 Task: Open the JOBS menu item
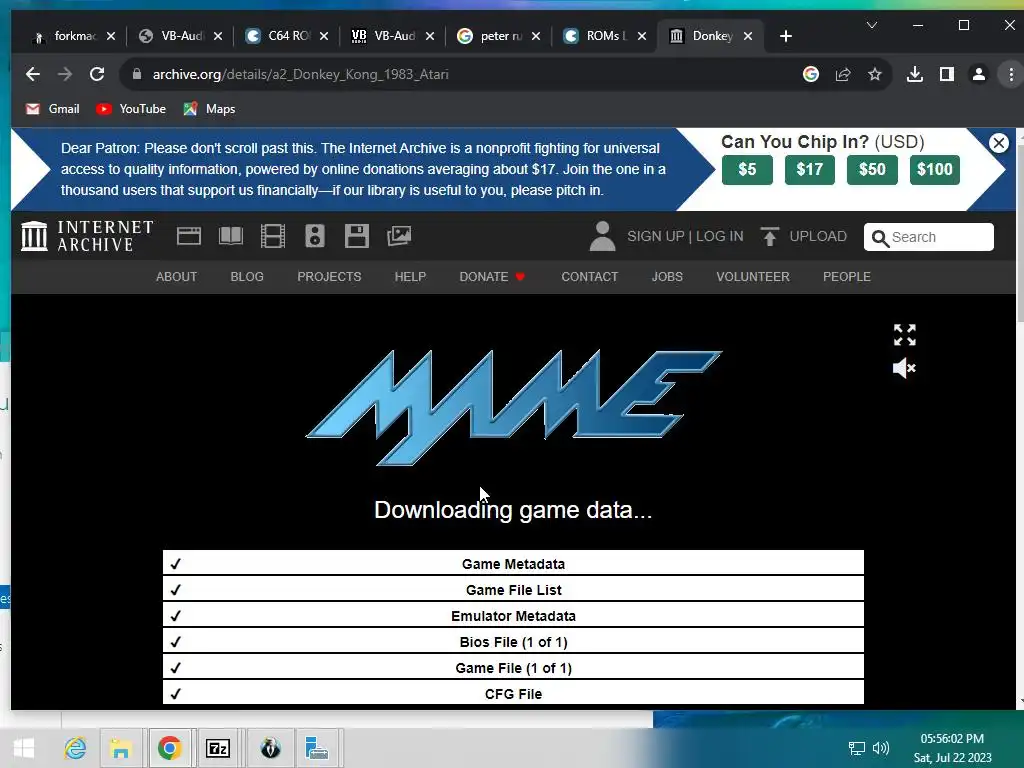coord(667,277)
